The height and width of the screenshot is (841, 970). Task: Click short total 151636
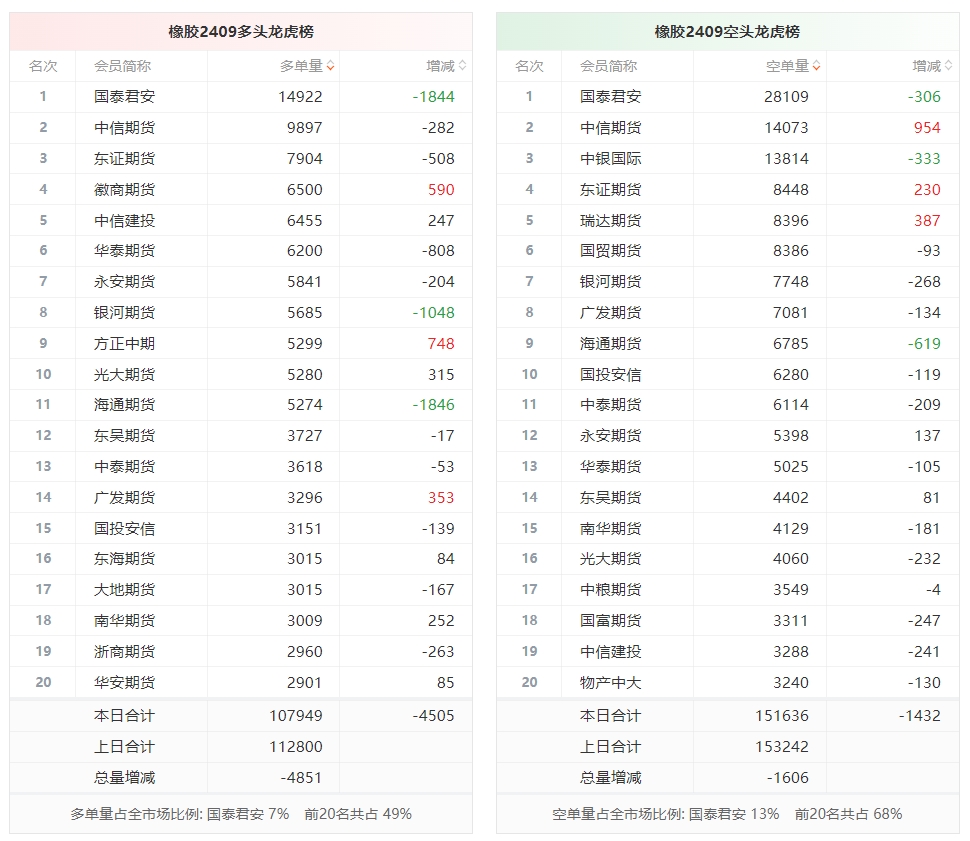[782, 716]
